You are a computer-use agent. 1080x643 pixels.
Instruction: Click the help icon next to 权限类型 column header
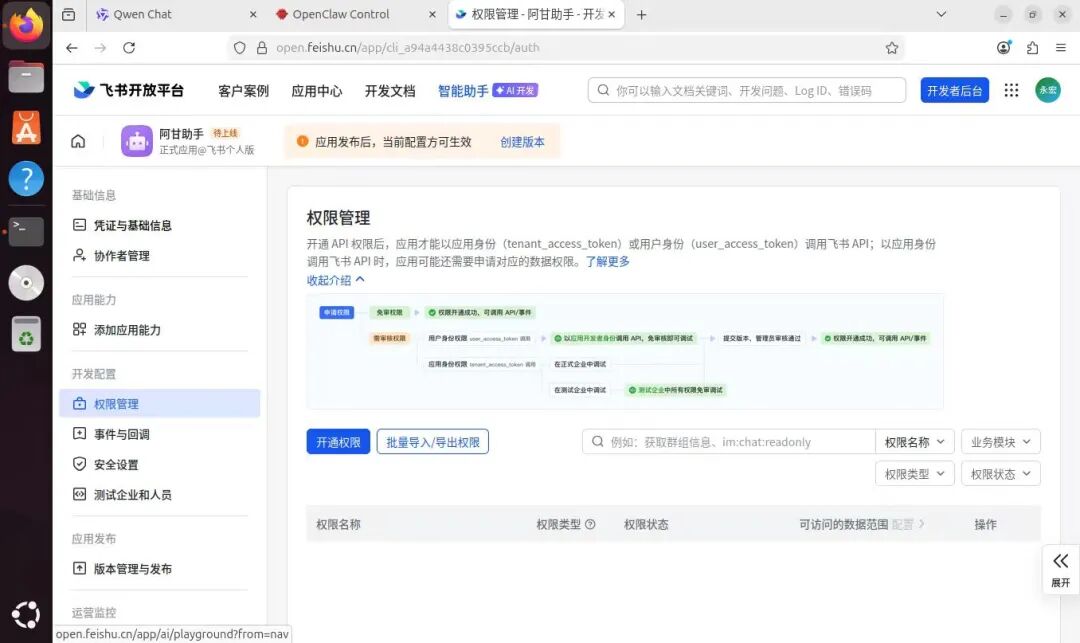coord(587,524)
